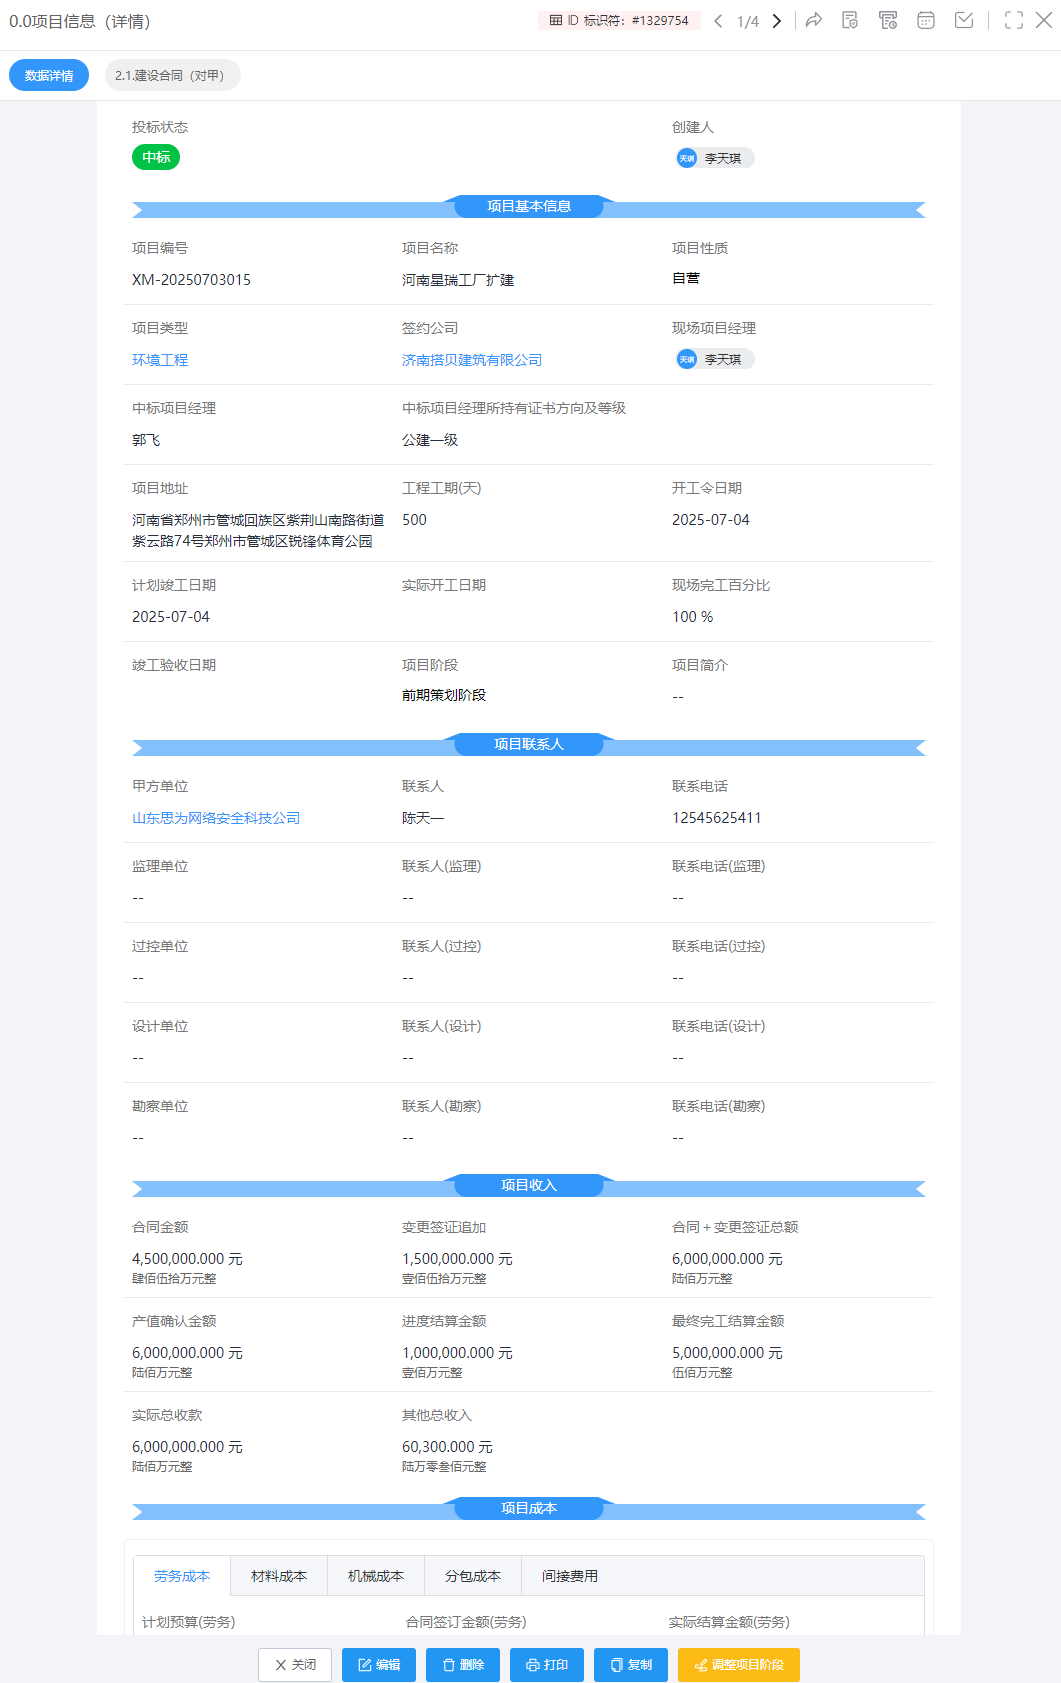Open 济南搭贝建筑有限公司 link
Viewport: 1061px width, 1683px height.
pyautogui.click(x=472, y=360)
